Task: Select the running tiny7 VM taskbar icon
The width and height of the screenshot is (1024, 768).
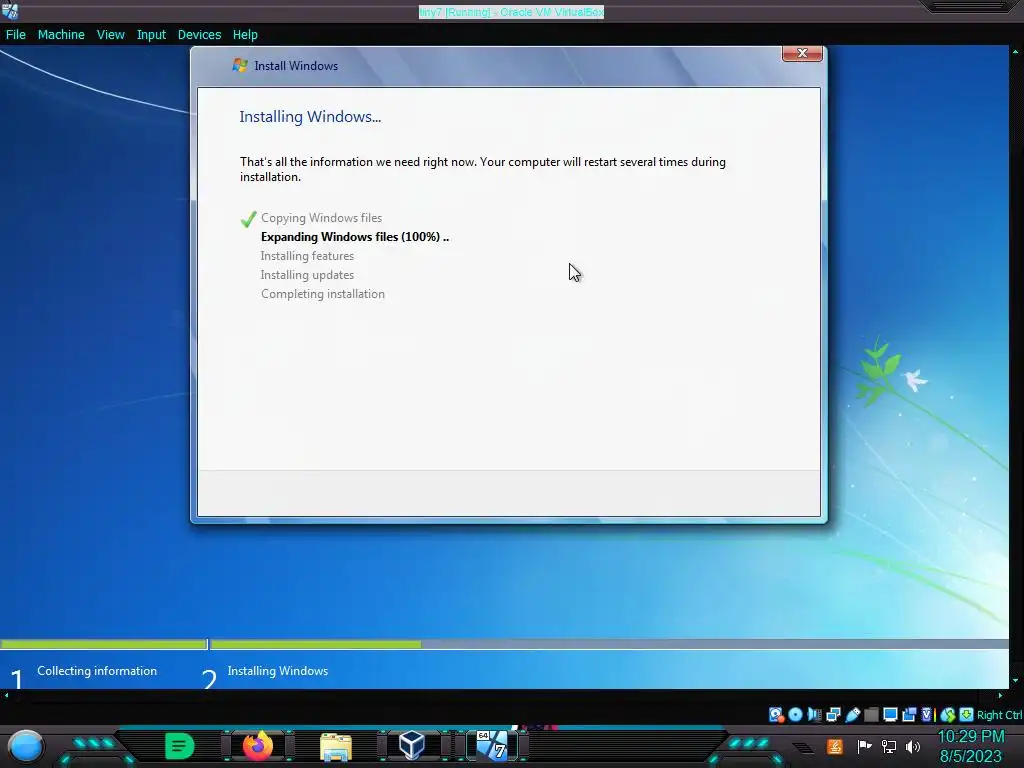Action: click(492, 746)
